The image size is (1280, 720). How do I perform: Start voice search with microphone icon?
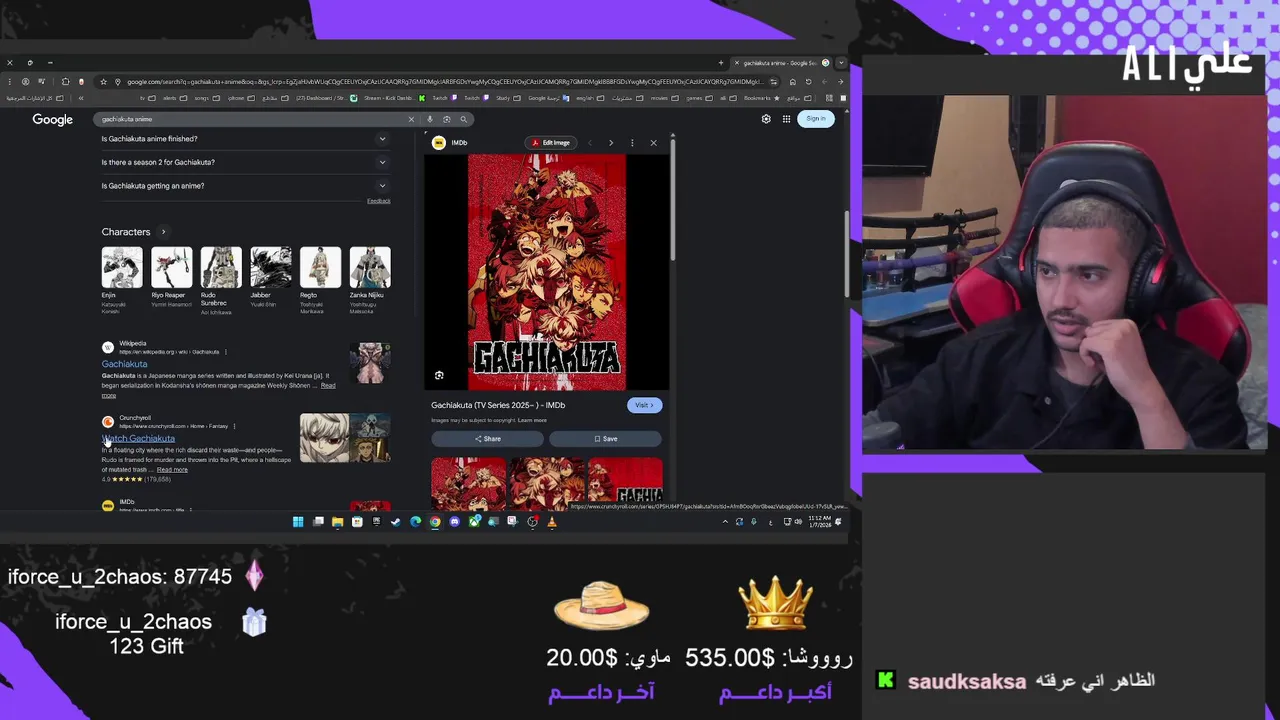click(x=430, y=119)
